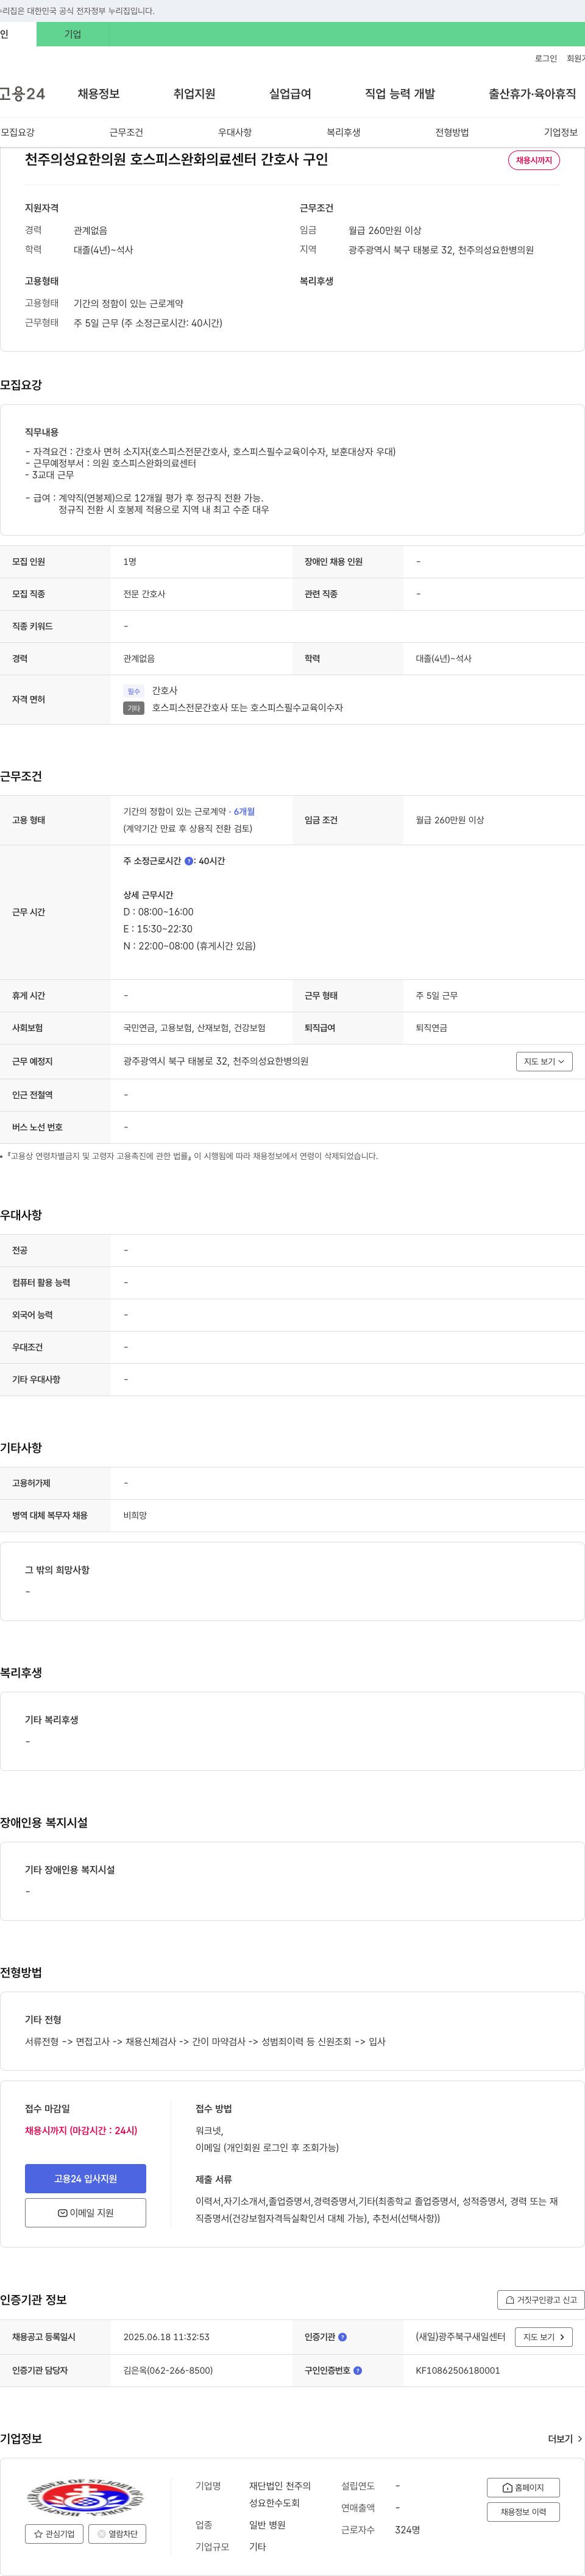Select the 기업 tab in the green bar
585x2576 pixels.
pyautogui.click(x=73, y=34)
